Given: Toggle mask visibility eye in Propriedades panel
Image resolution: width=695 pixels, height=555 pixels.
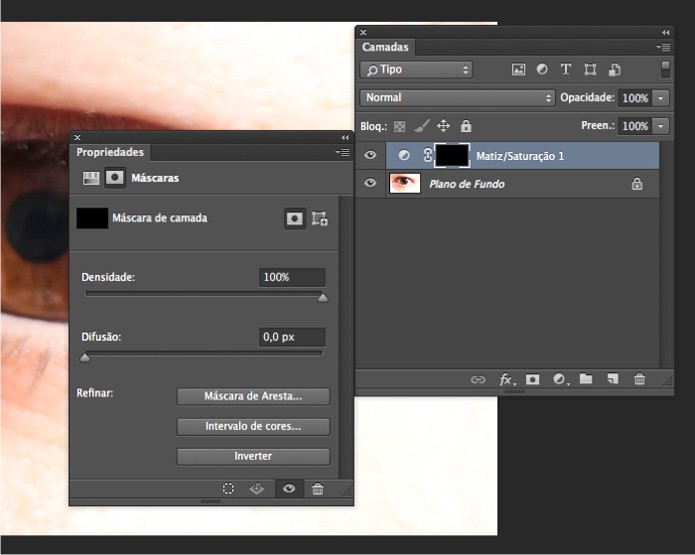Looking at the screenshot, I should [289, 489].
